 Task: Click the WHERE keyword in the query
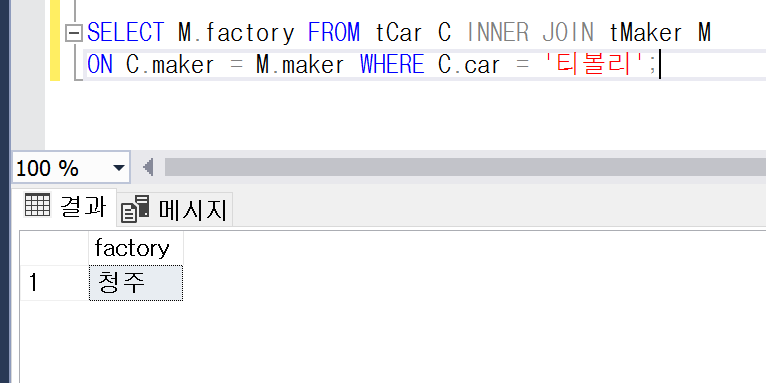pyautogui.click(x=392, y=64)
